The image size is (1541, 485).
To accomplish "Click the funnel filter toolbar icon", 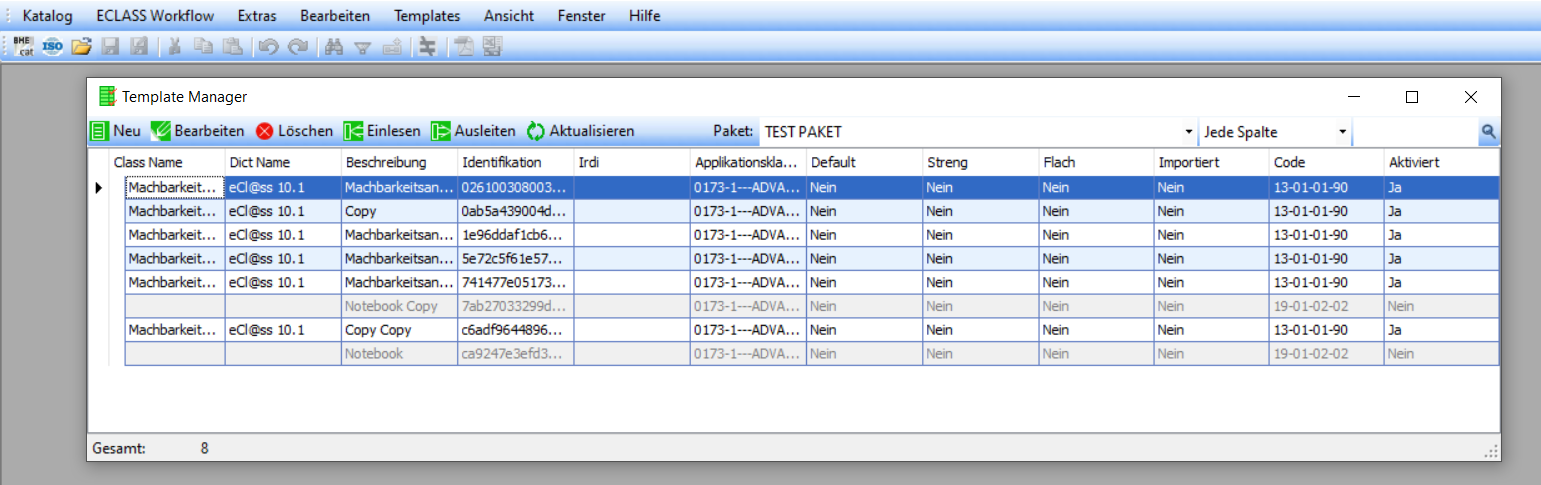I will tap(363, 46).
